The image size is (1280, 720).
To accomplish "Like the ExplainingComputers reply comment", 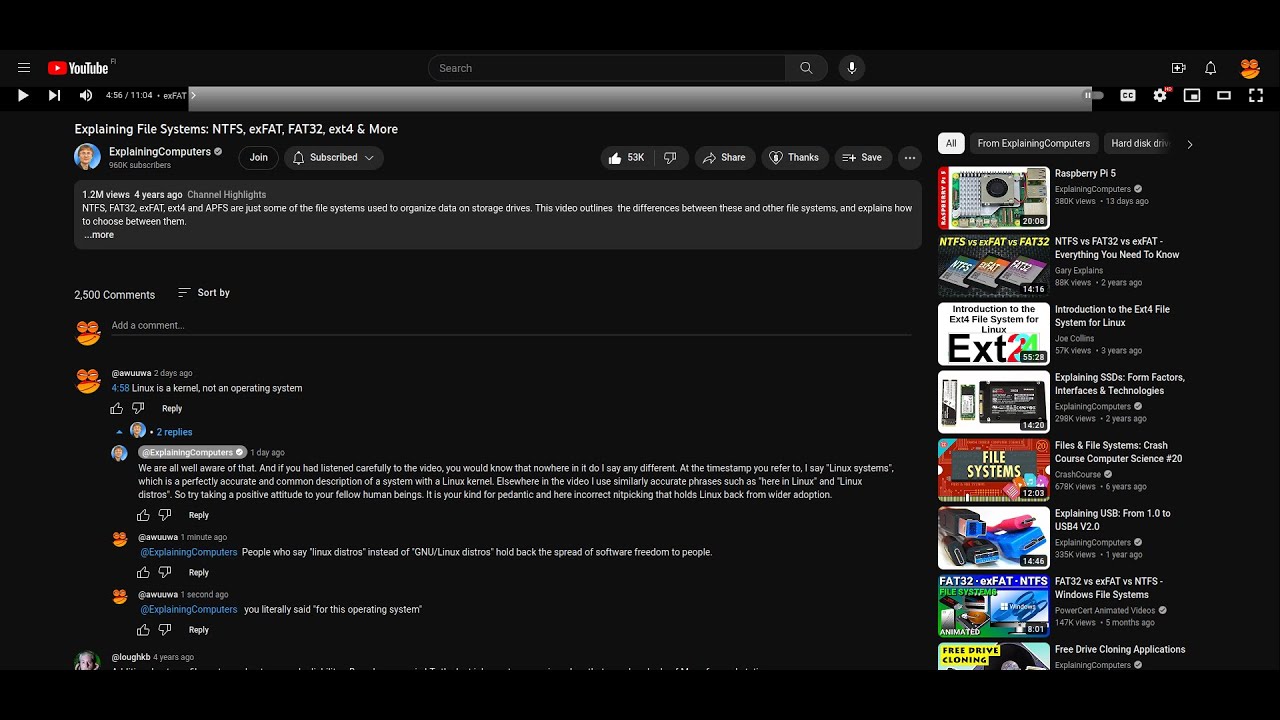I will click(x=143, y=515).
